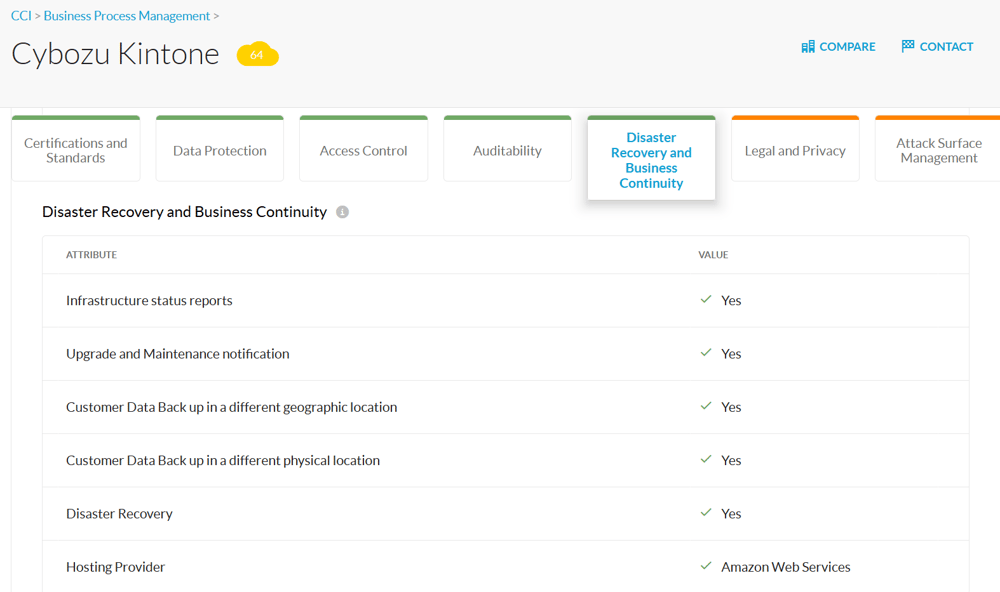The image size is (1000, 592).
Task: Select the Access Control tab
Action: coord(364,149)
